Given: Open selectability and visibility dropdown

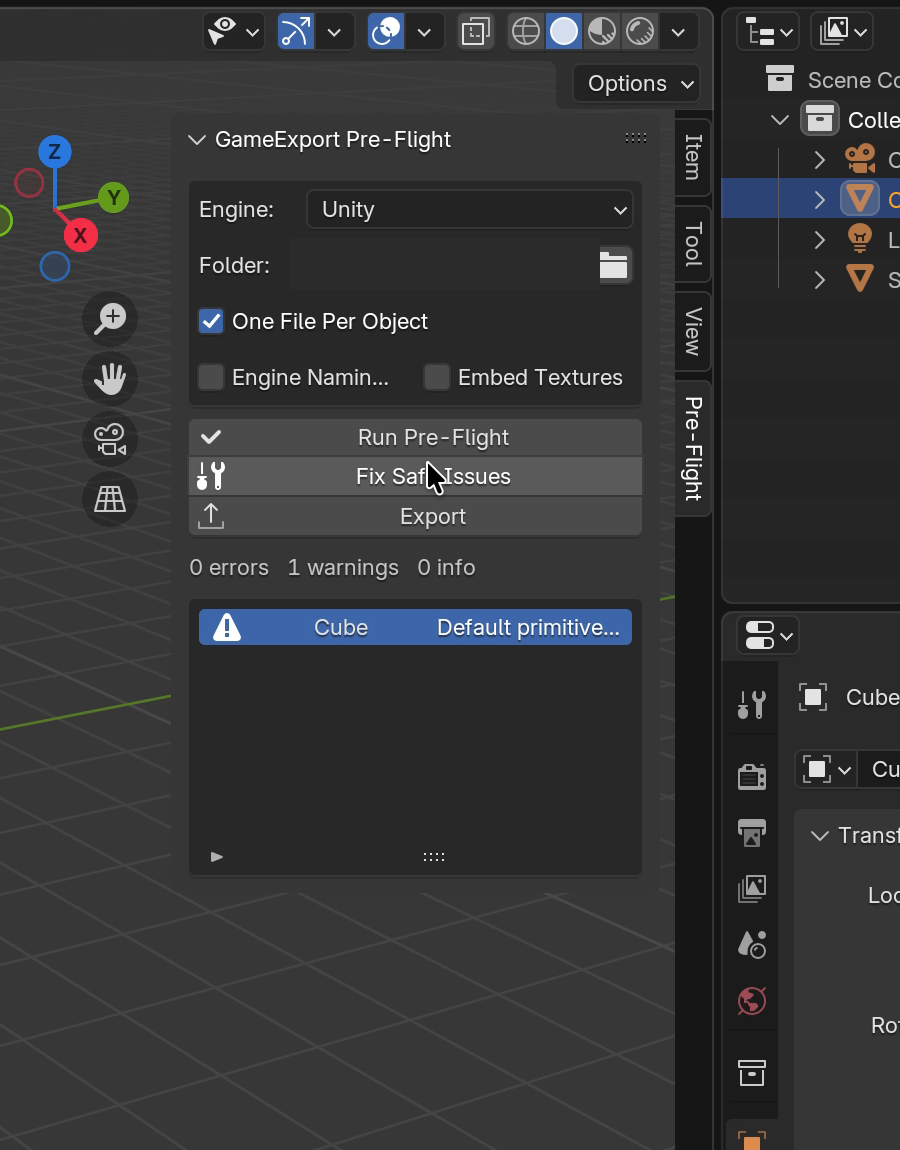Looking at the screenshot, I should (x=234, y=32).
